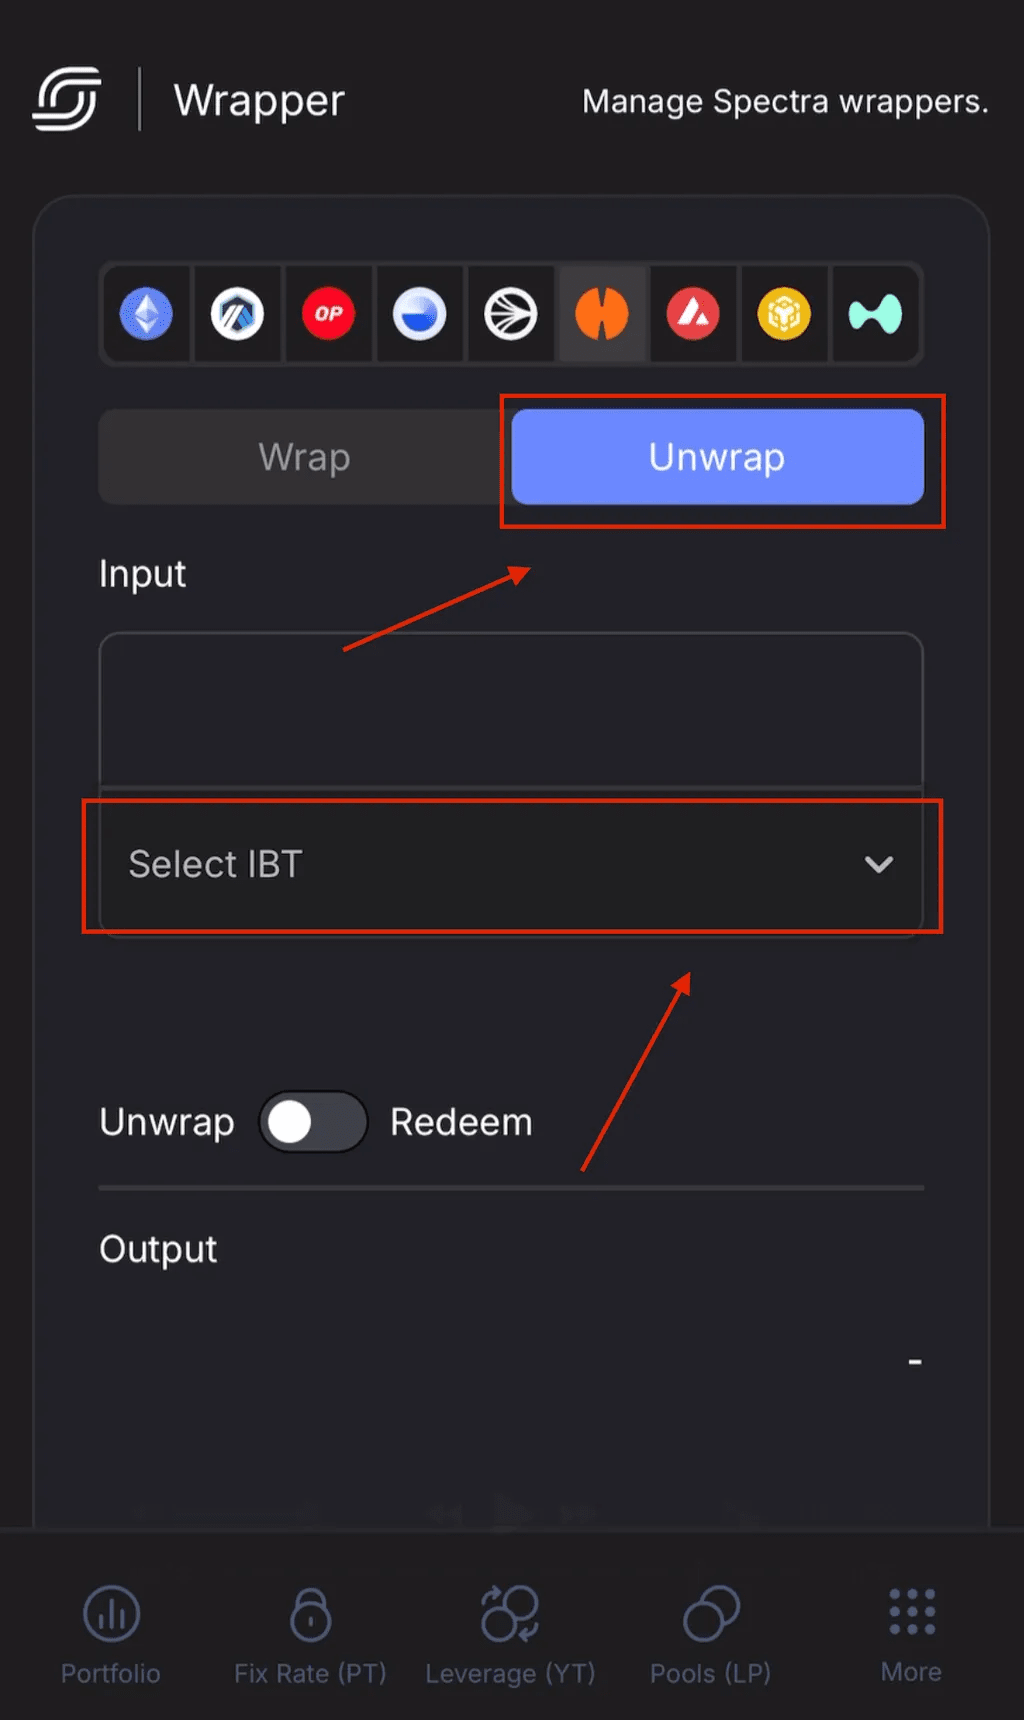This screenshot has height=1720, width=1024.
Task: Click the Select IBT chevron arrow
Action: click(879, 864)
